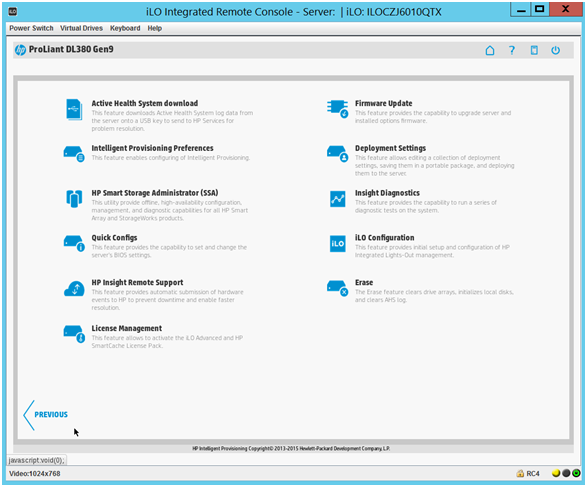
Task: Click the javascript:void(0); status tooltip
Action: [36, 460]
